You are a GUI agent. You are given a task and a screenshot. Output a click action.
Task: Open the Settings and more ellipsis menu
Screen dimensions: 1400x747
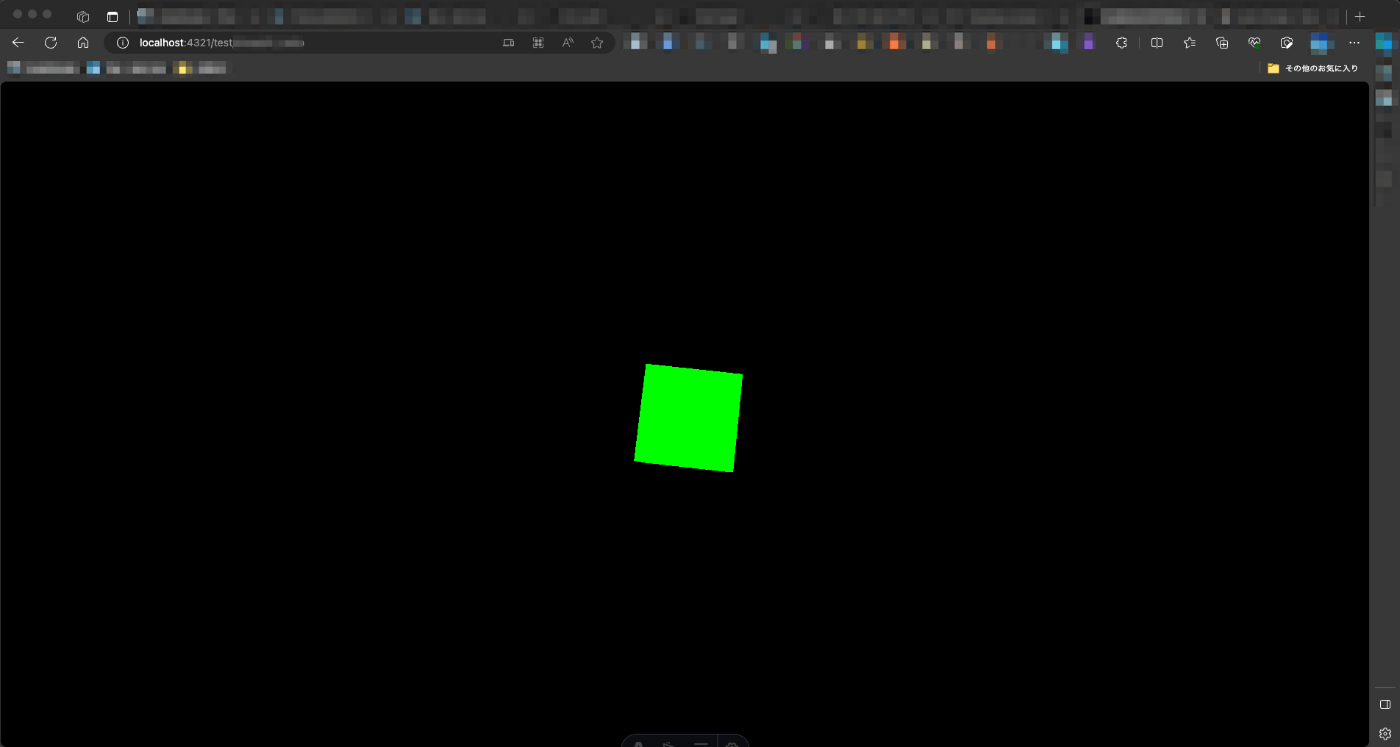(1354, 43)
